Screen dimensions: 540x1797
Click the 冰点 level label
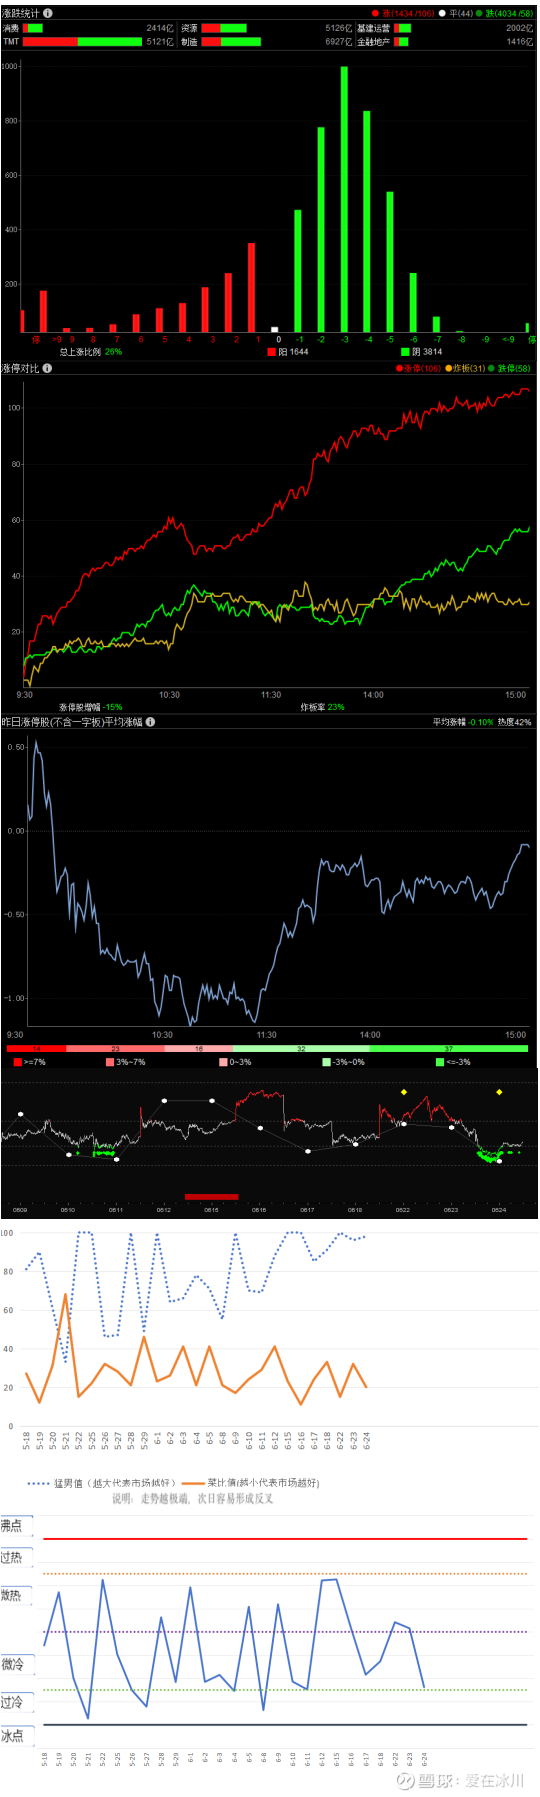tap(12, 1735)
